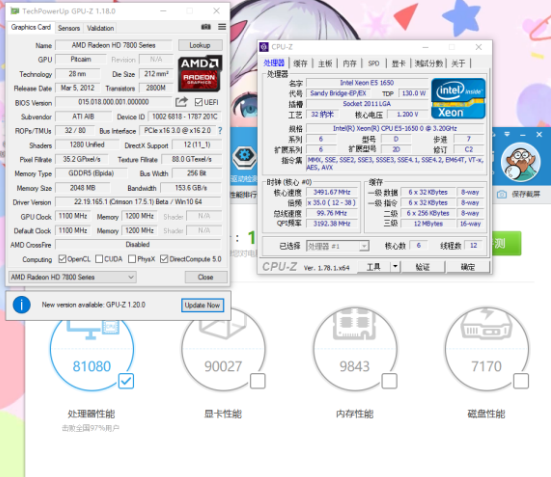Click the BIOS Version value field
Screen dimensions: 551x477
pos(114,102)
